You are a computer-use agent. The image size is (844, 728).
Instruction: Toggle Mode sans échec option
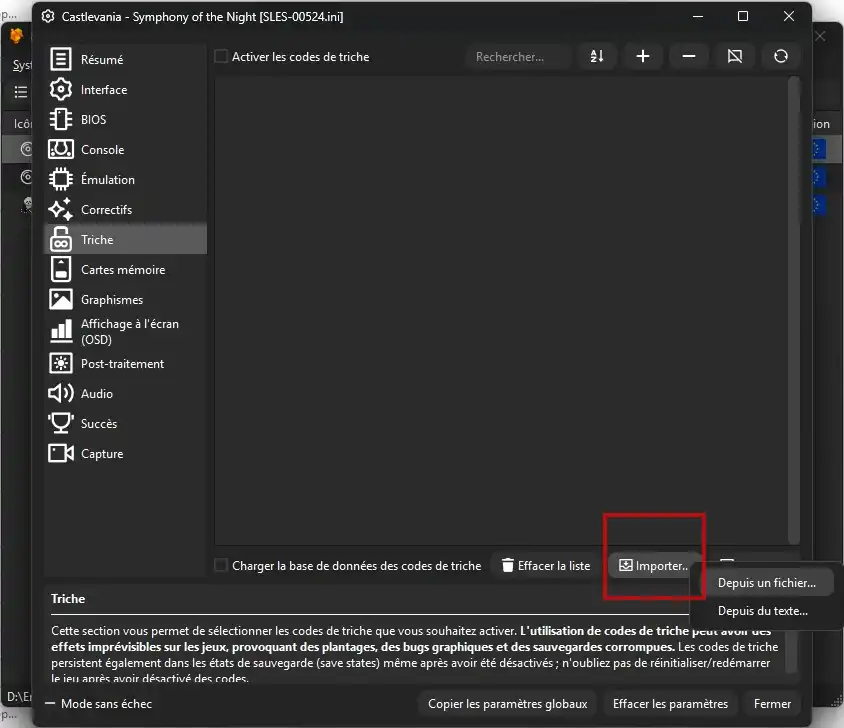click(x=99, y=704)
